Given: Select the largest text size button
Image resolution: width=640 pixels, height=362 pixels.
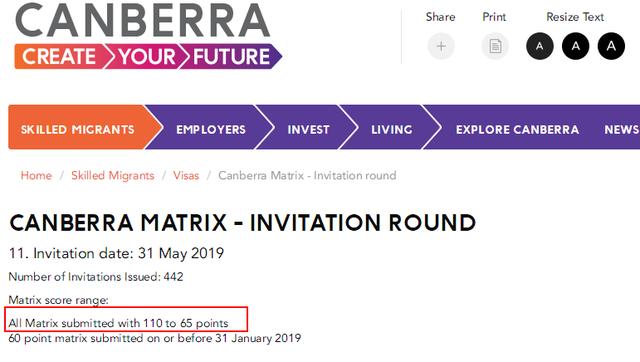Looking at the screenshot, I should click(x=611, y=46).
